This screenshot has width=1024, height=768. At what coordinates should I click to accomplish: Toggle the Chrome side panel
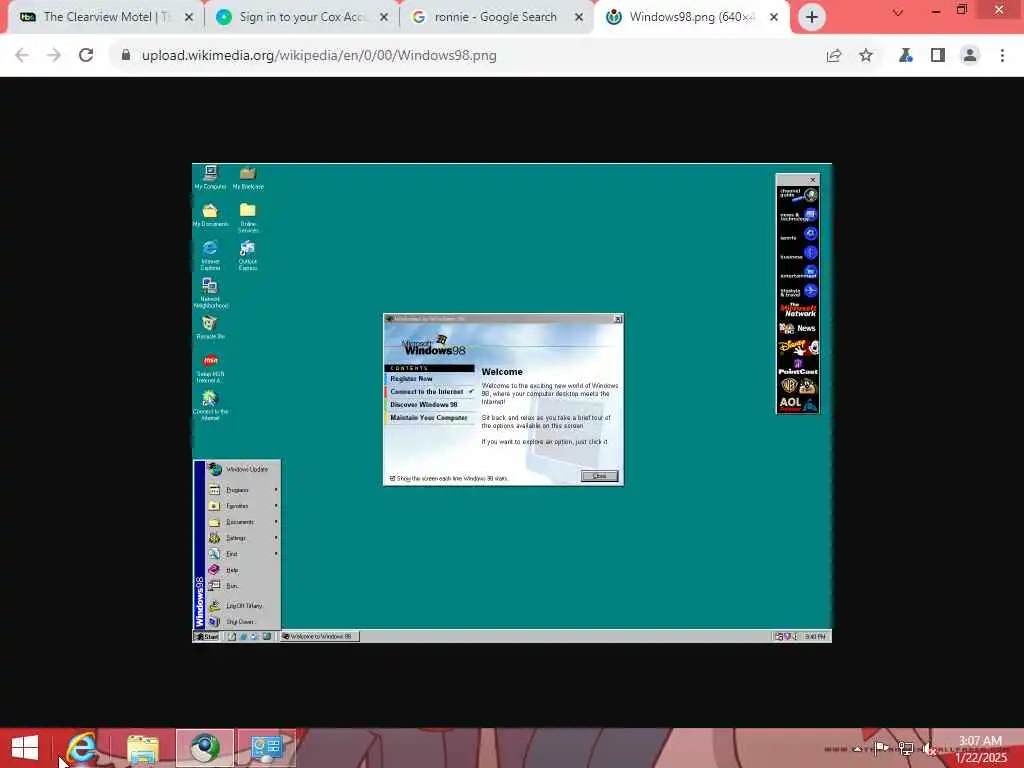(938, 56)
